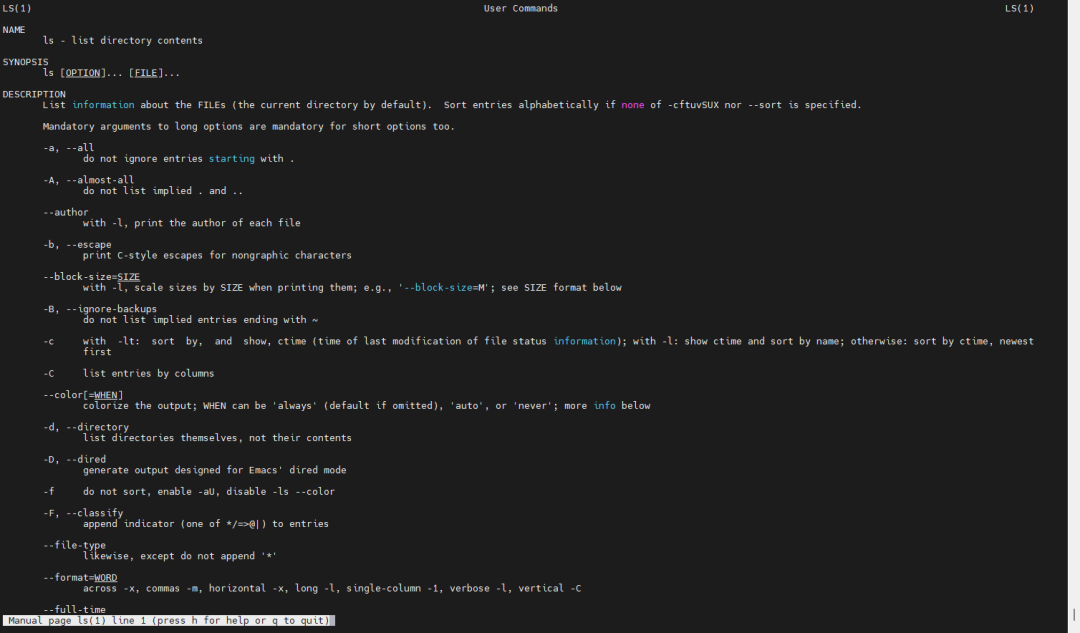Click 'likewise, except do not append' line
Viewport: 1080px width, 633px height.
180,557
